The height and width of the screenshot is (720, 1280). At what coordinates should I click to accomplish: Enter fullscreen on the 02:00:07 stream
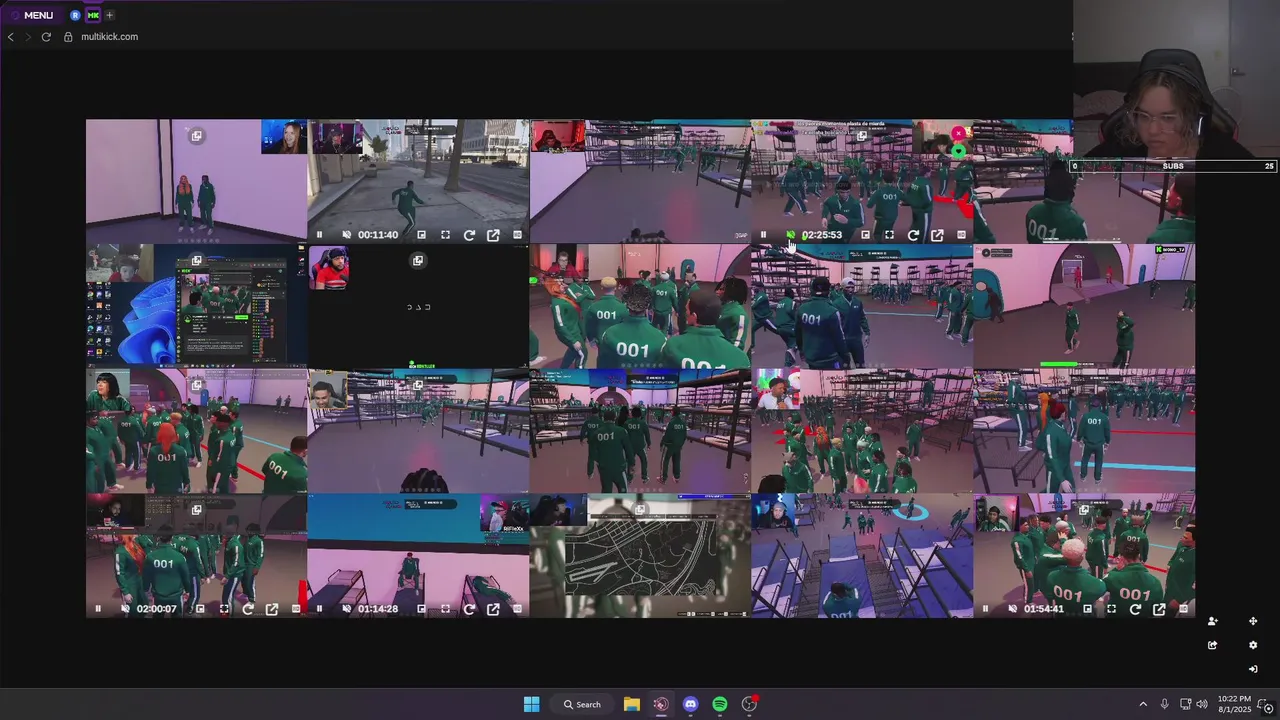[224, 609]
